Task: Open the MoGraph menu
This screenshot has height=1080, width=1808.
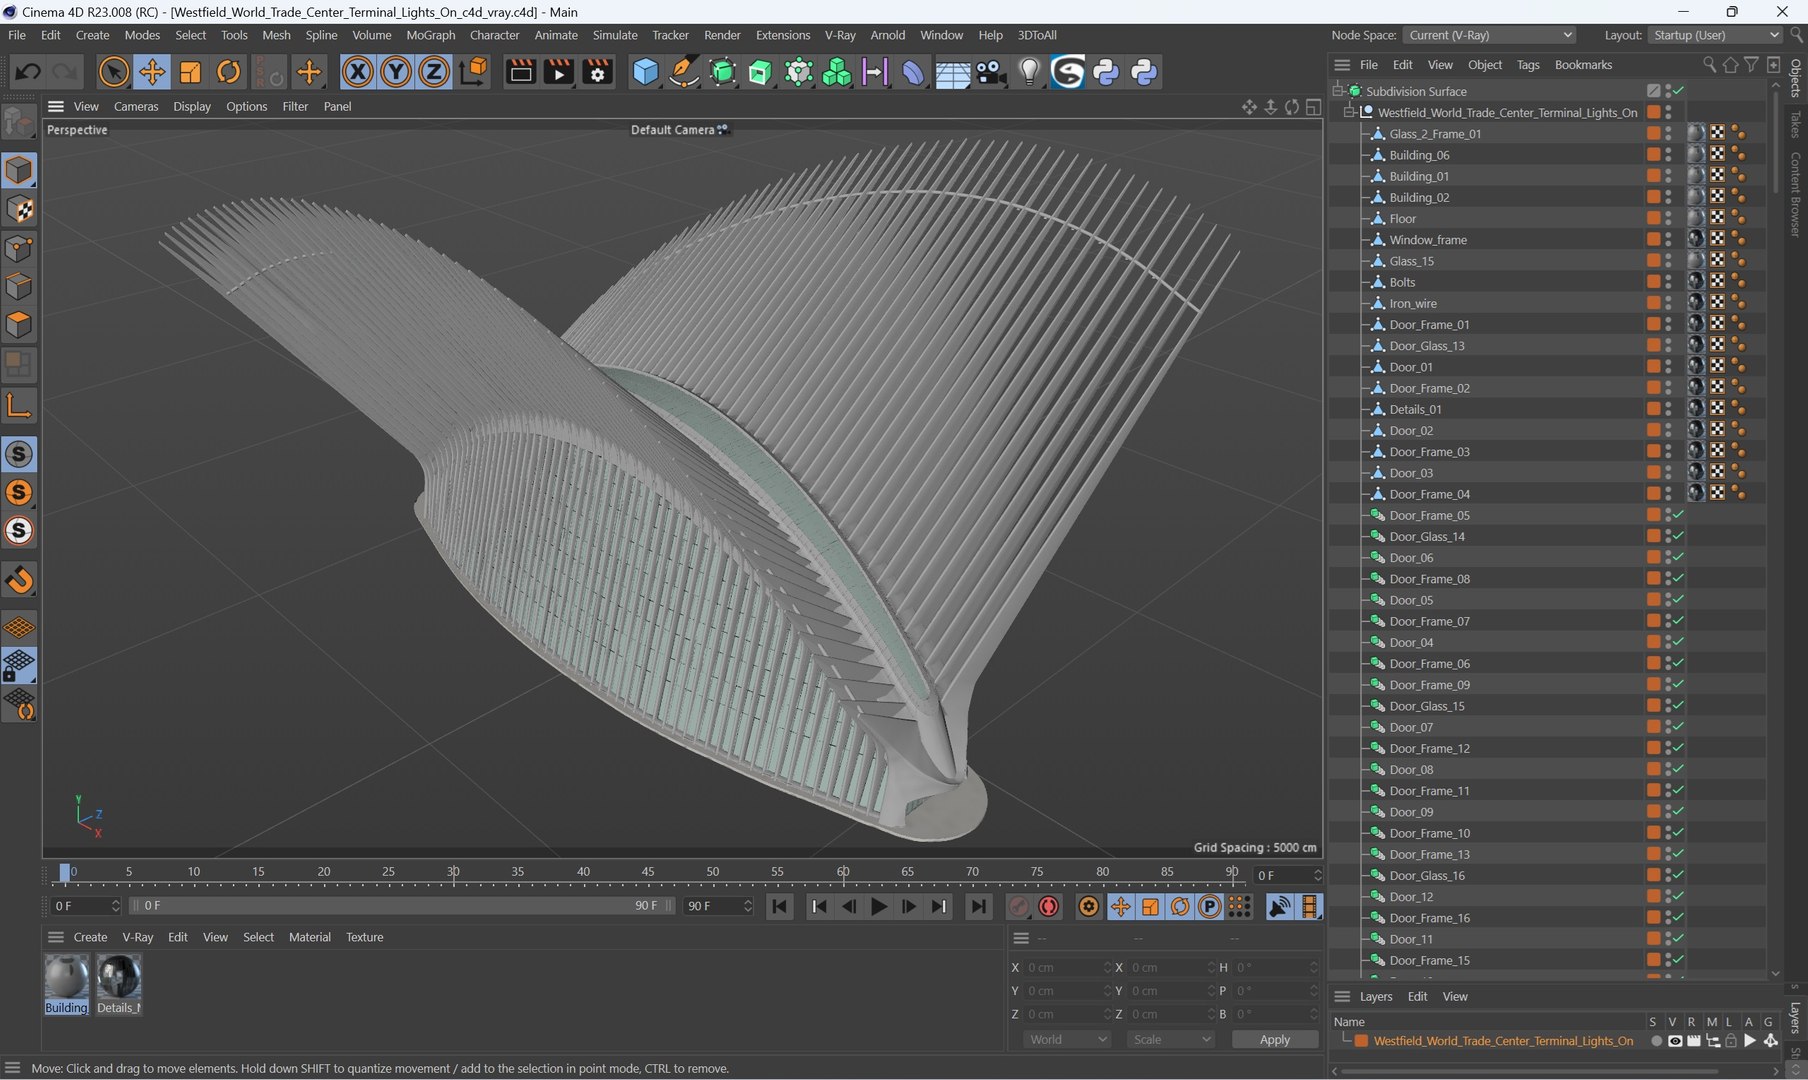Action: pyautogui.click(x=431, y=35)
